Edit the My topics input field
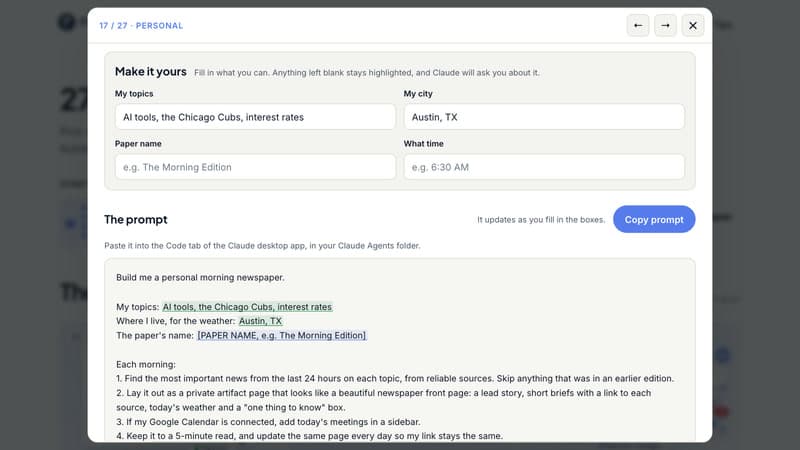 point(255,117)
